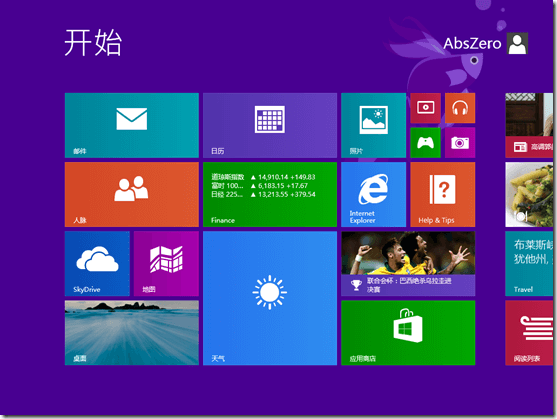Open the Help & Tips tile
Viewport: 557px width, 419px height.
click(443, 194)
